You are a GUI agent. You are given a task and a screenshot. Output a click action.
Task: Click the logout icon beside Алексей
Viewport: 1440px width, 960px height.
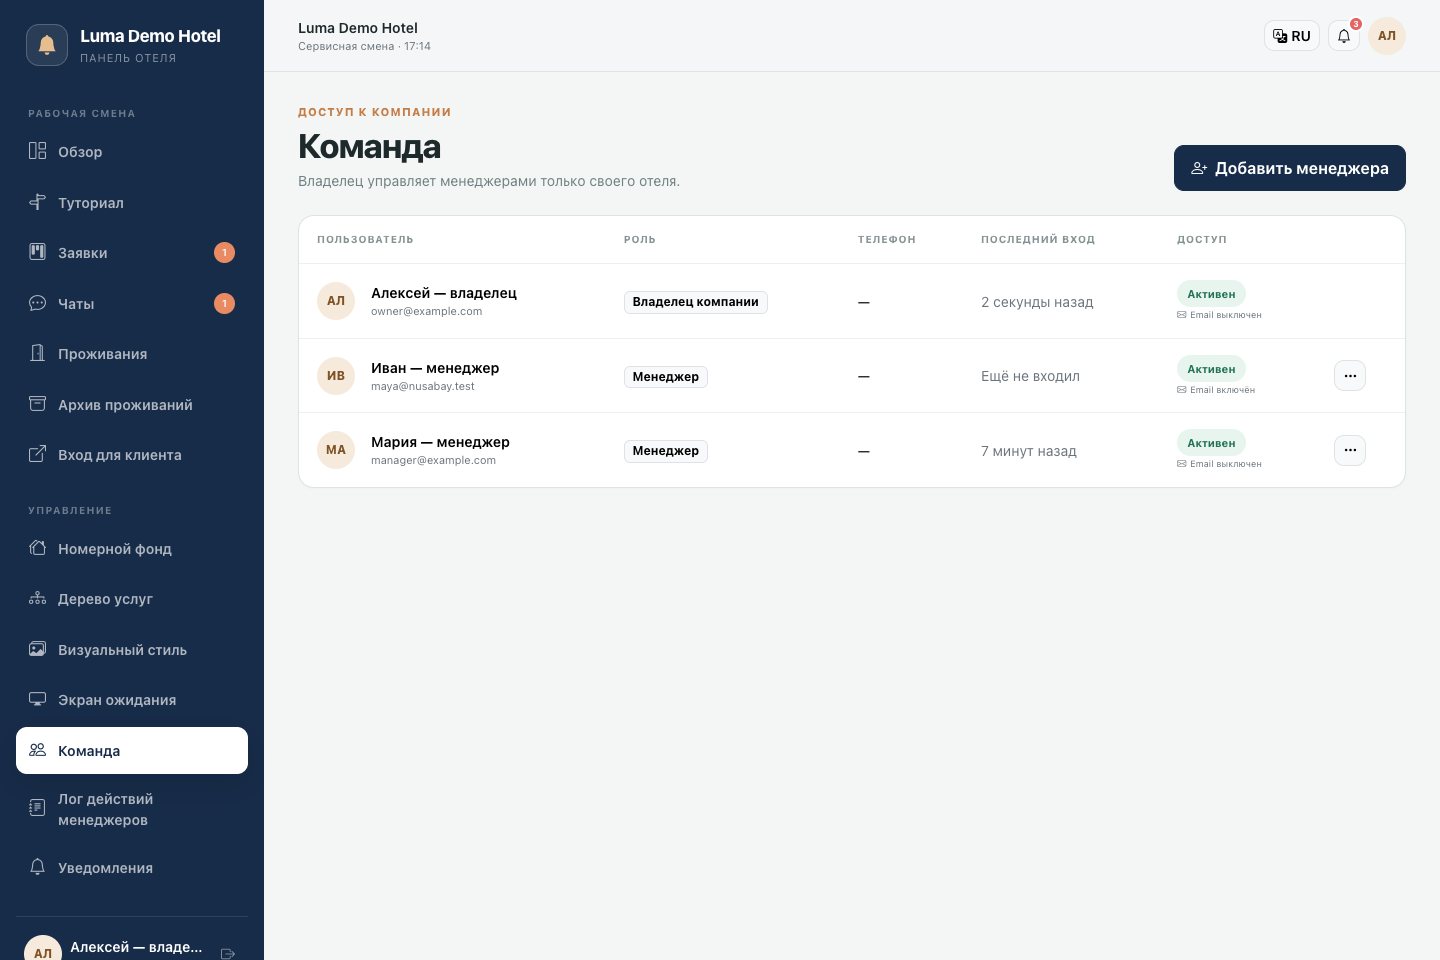[227, 953]
